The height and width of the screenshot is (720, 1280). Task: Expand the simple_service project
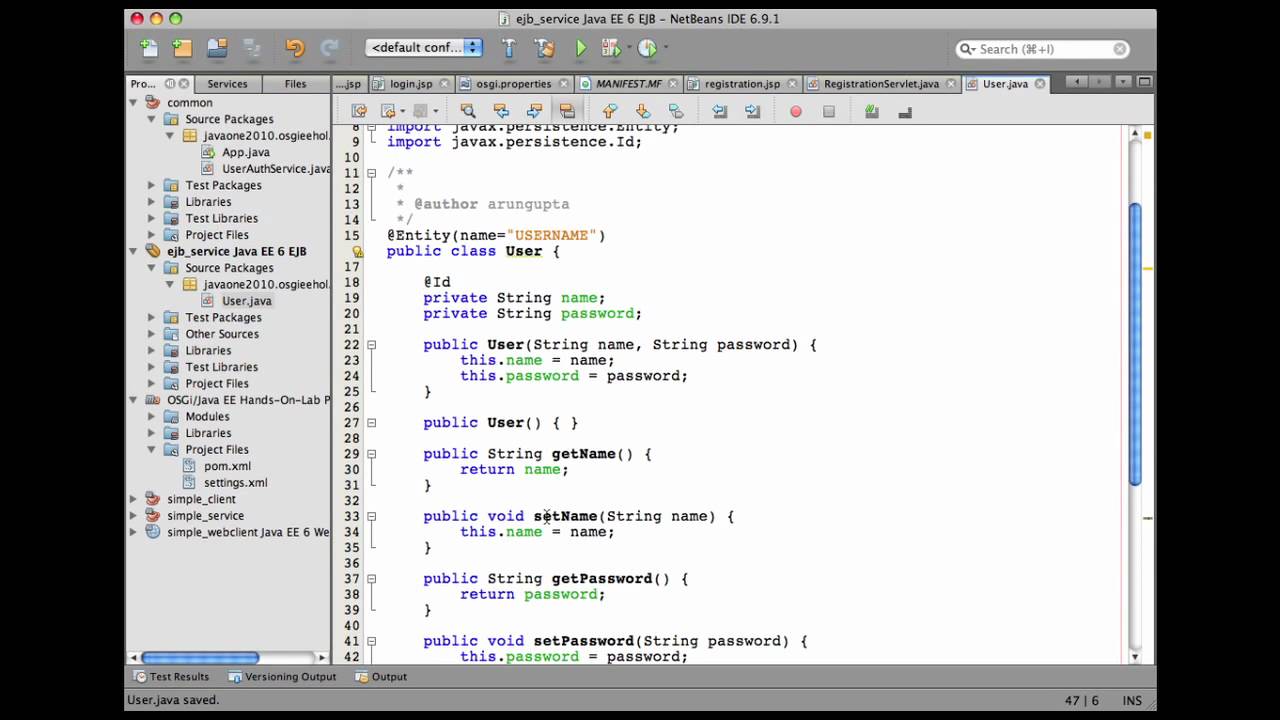tap(133, 515)
